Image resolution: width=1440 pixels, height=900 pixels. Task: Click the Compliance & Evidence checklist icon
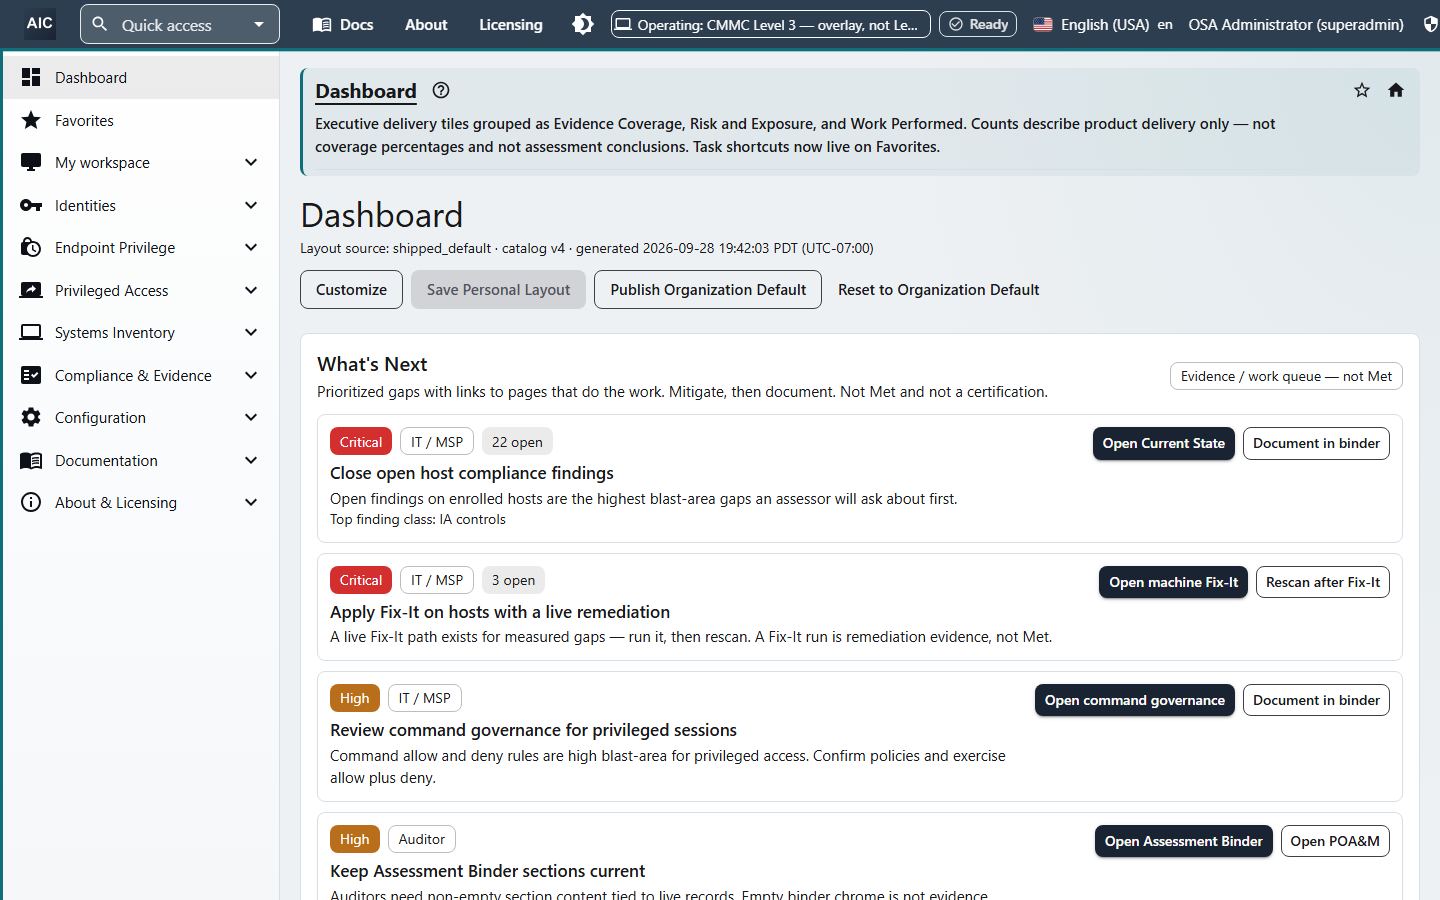[x=31, y=375]
